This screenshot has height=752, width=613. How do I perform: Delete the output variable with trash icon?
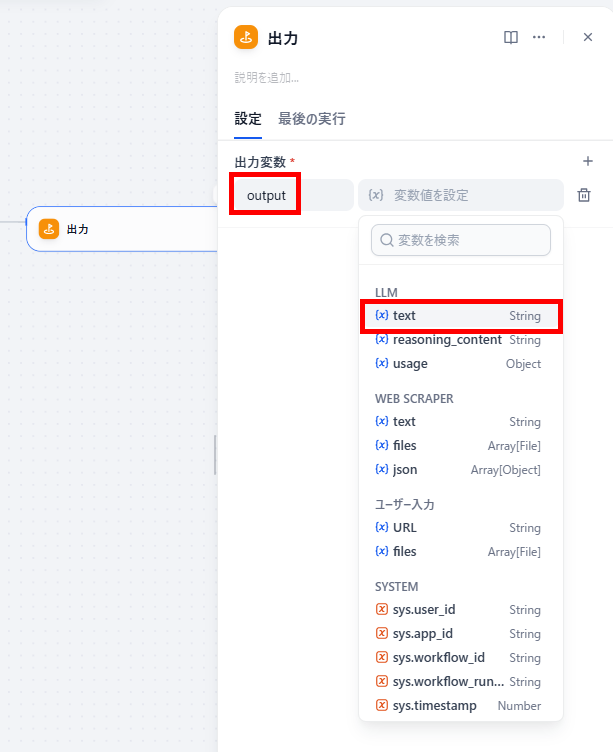(x=584, y=195)
